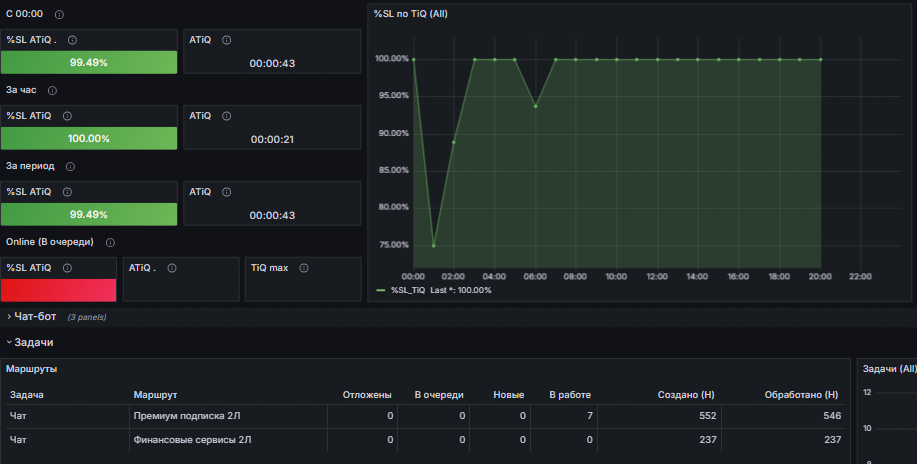The width and height of the screenshot is (917, 464).
Task: Click the "Обработано (Н)" column header
Action: (x=800, y=395)
